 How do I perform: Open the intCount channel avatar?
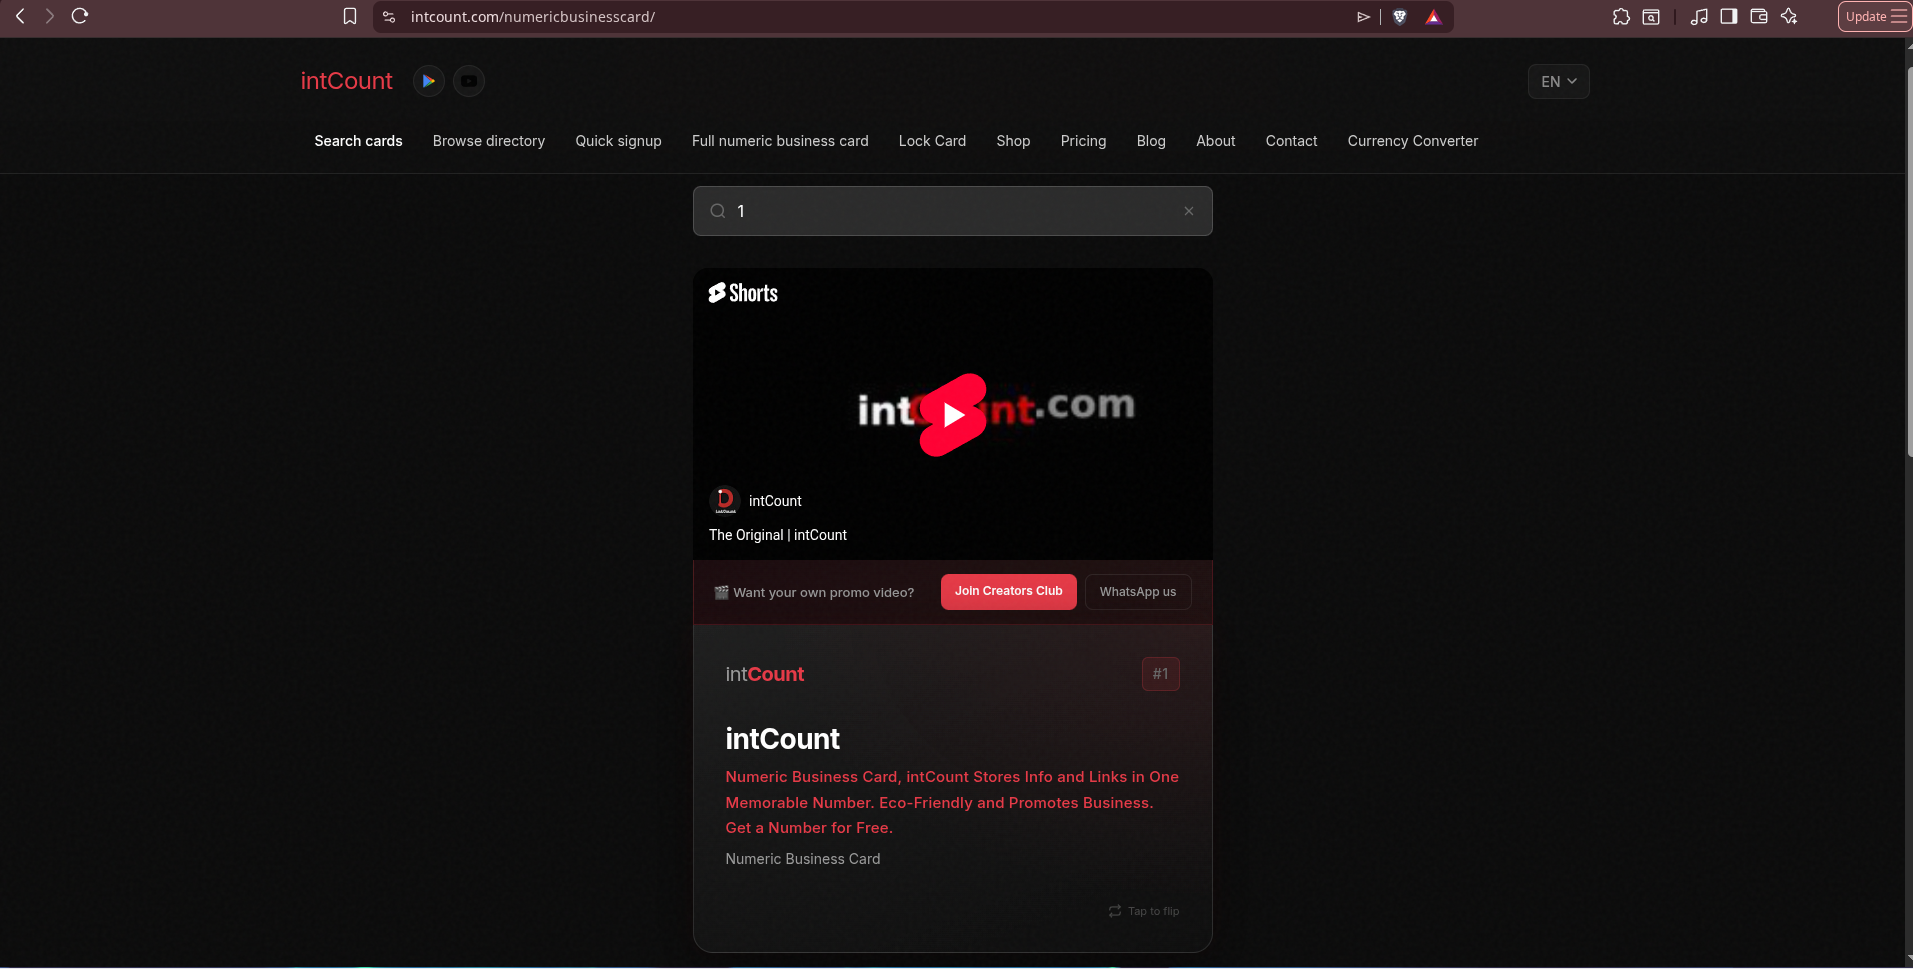pos(725,500)
